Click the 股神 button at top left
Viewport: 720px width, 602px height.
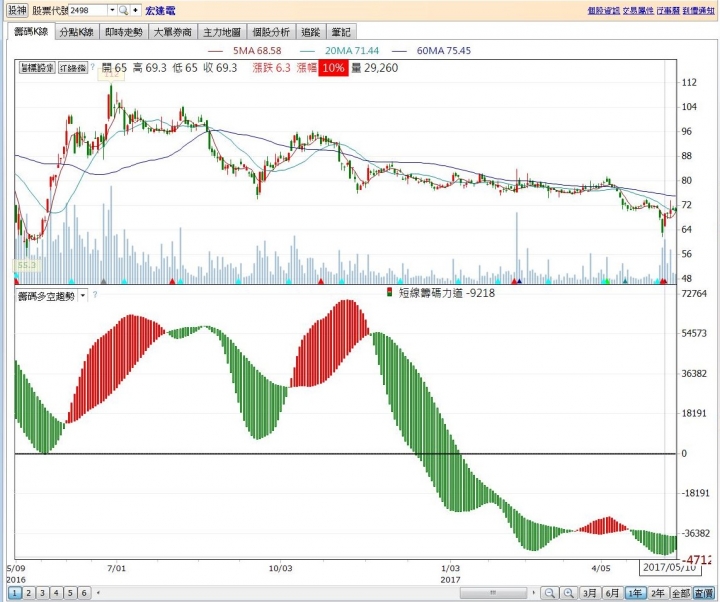click(17, 10)
